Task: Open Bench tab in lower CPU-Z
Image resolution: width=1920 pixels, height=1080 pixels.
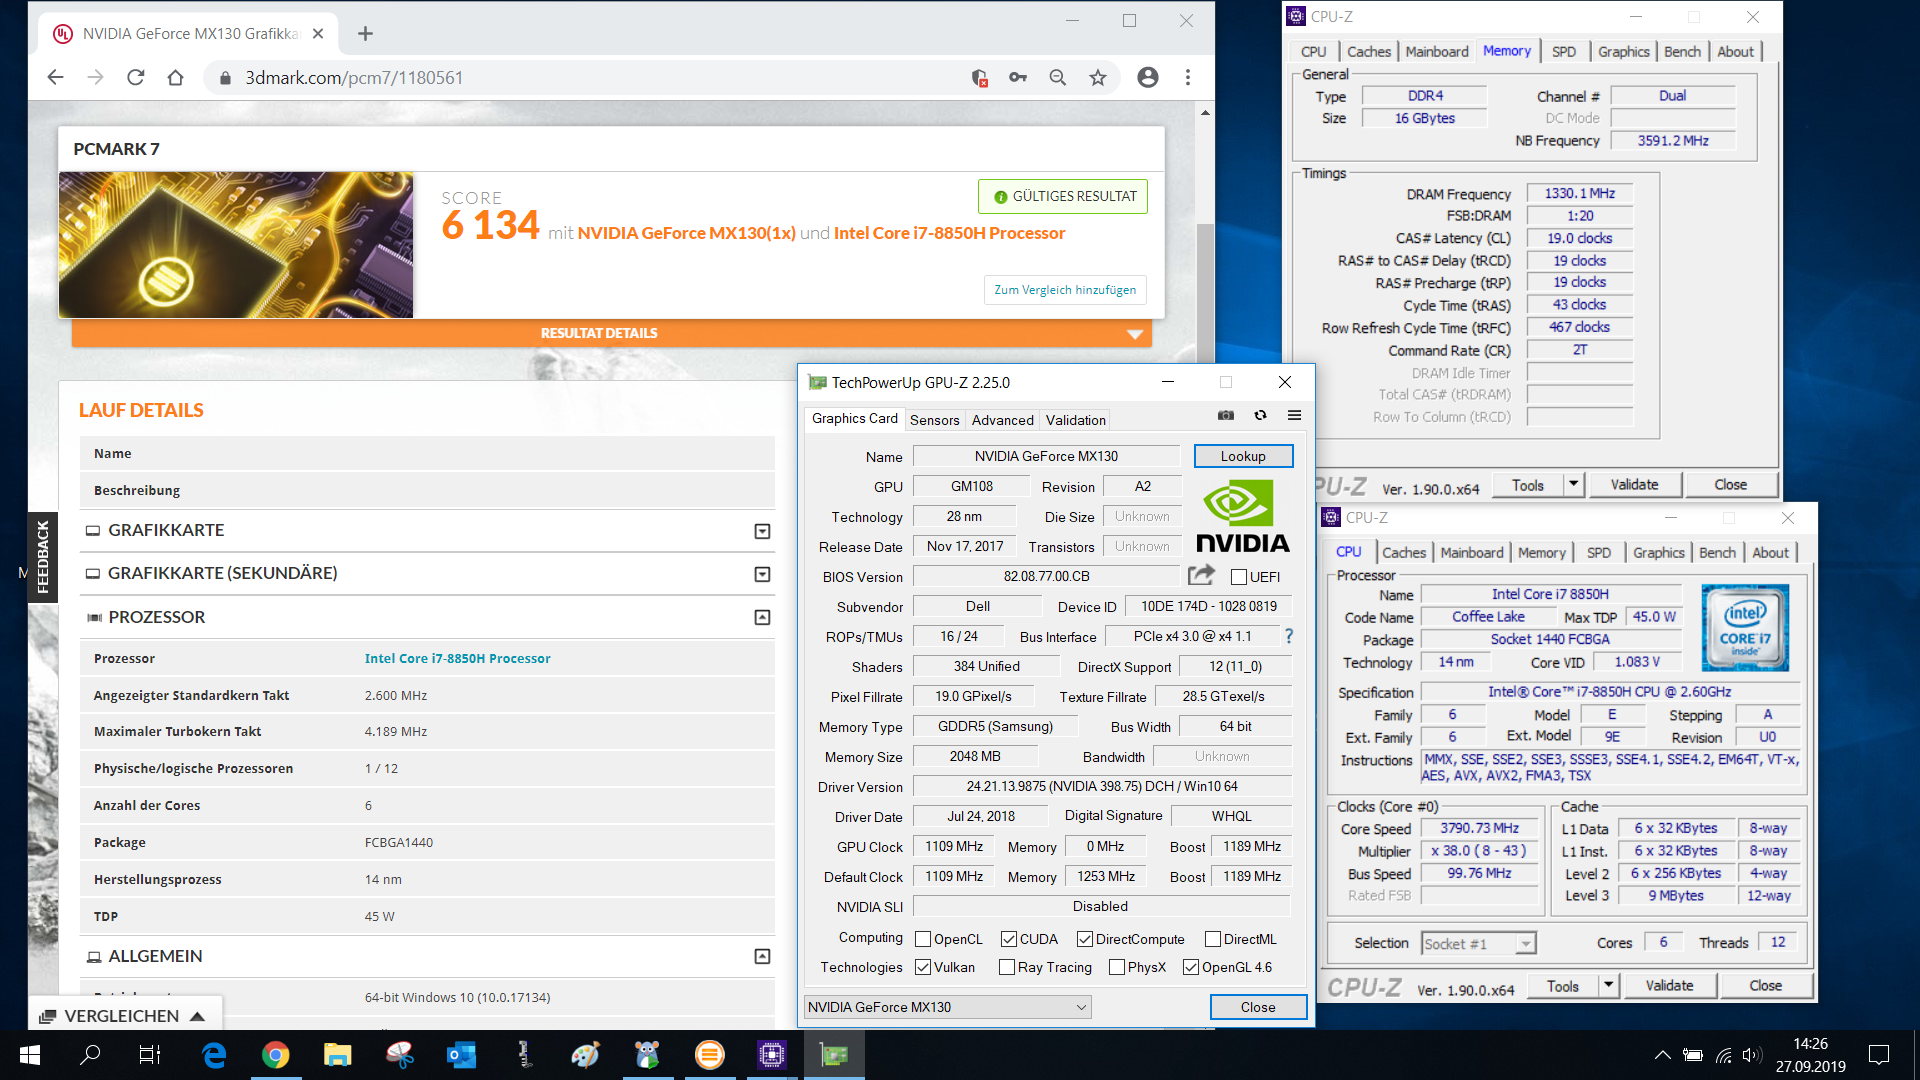Action: (1717, 553)
